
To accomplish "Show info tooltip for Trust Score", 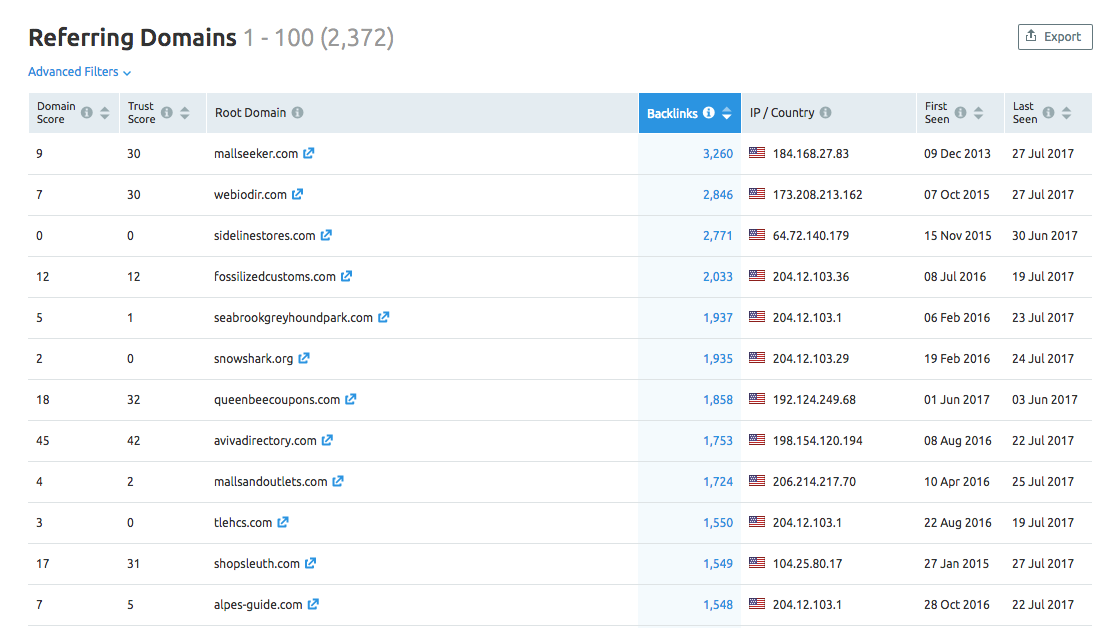I will click(167, 113).
